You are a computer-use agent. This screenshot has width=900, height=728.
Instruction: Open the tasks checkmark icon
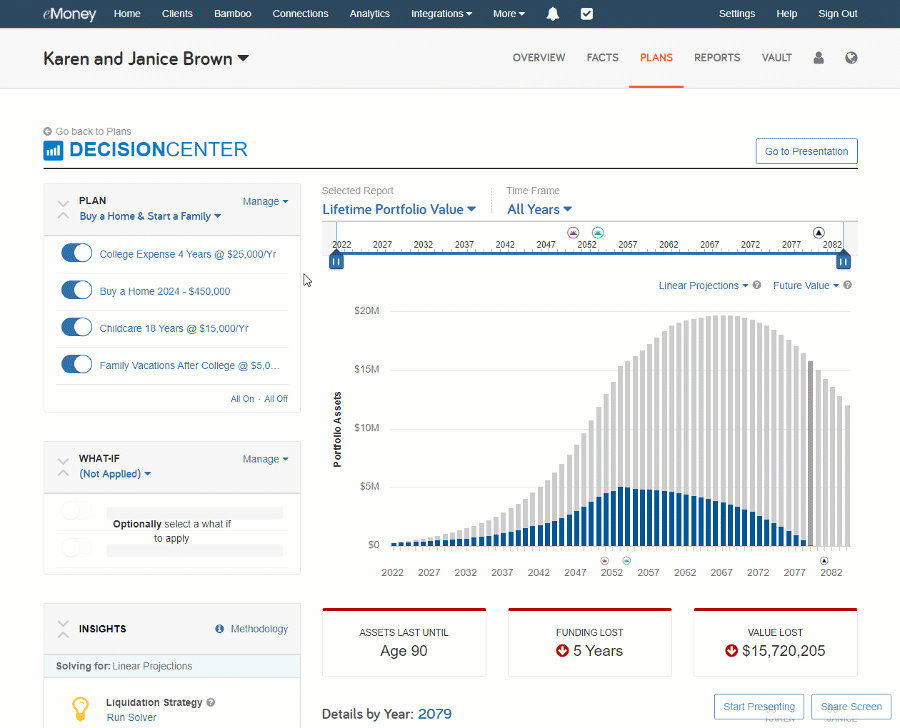point(587,14)
